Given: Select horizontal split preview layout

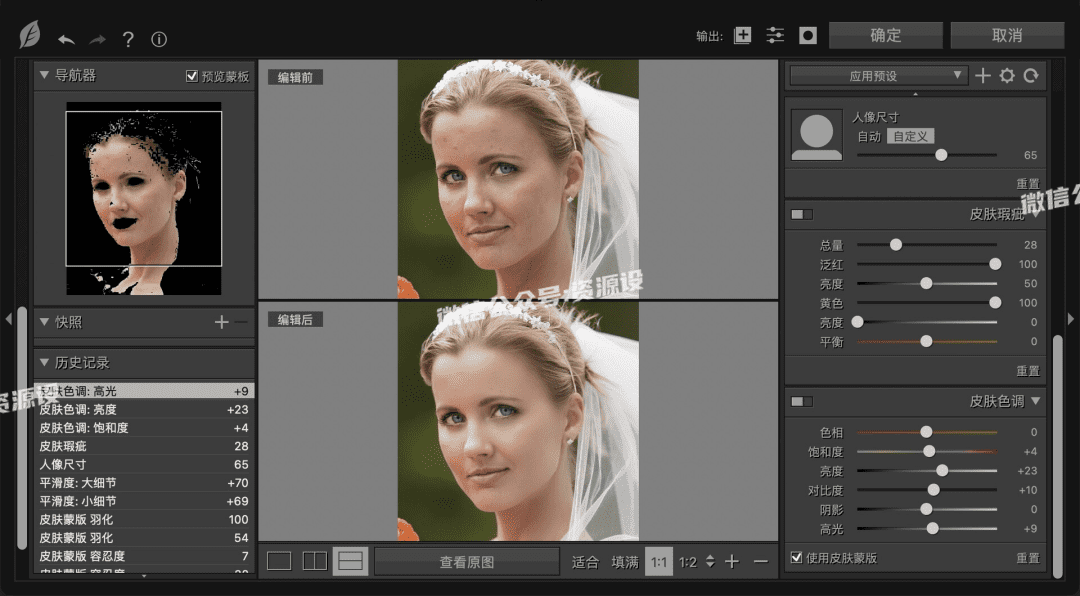Looking at the screenshot, I should point(351,562).
